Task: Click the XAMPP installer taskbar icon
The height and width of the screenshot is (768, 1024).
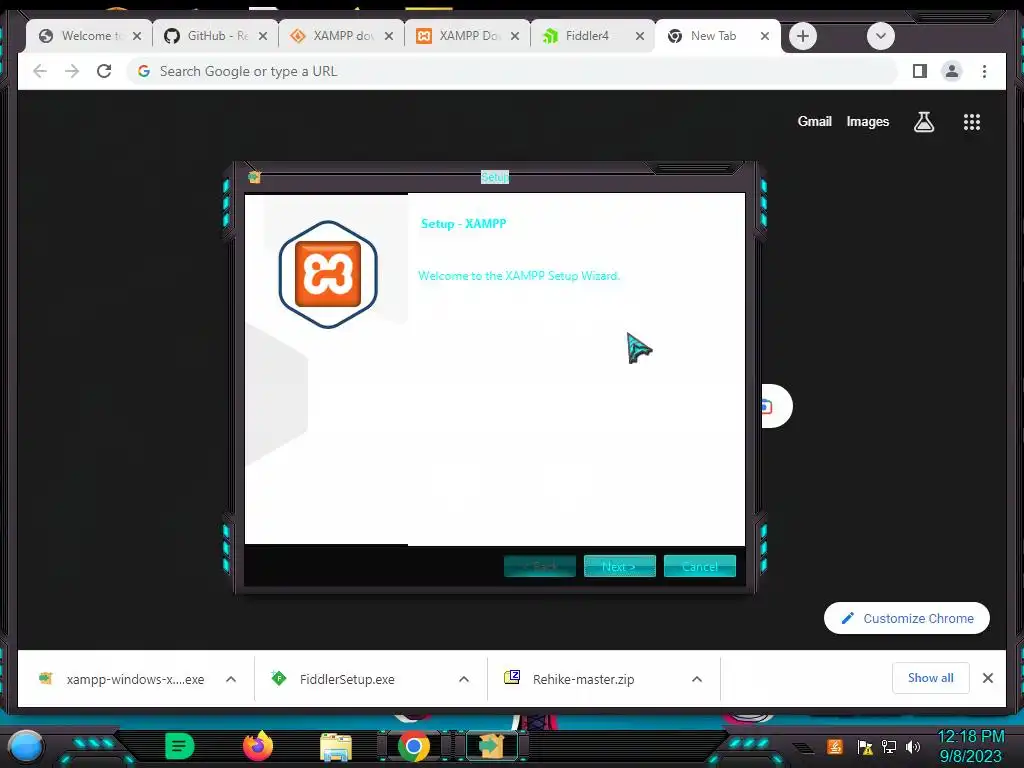Action: click(x=491, y=746)
